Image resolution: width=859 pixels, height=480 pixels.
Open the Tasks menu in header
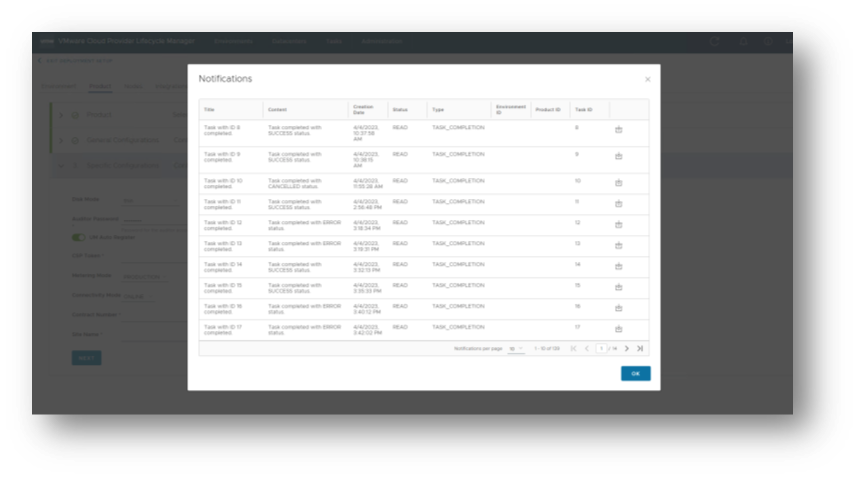[x=334, y=41]
